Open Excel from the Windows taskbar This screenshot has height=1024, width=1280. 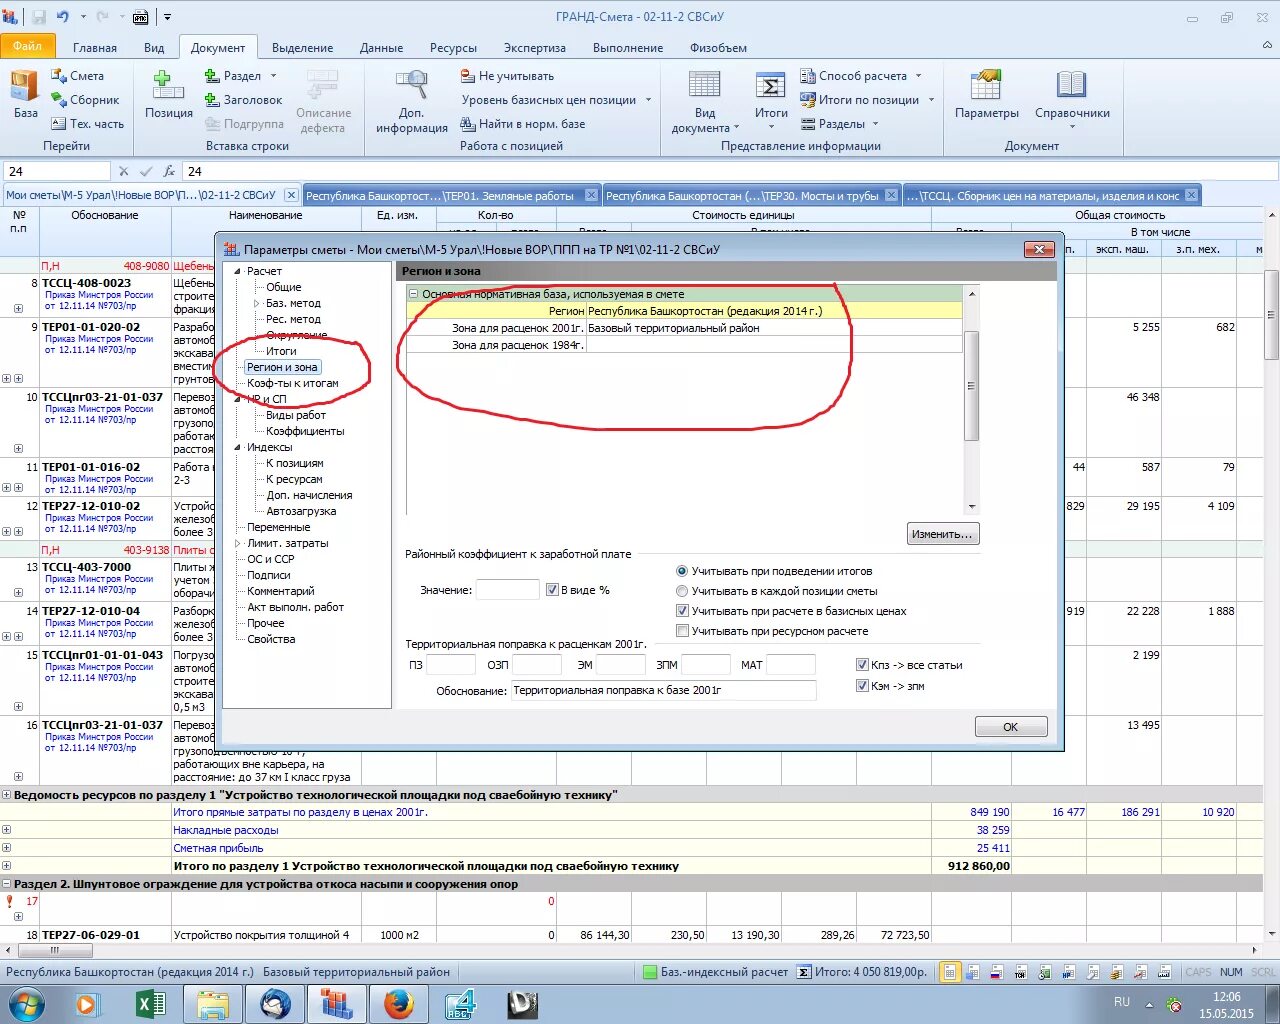point(151,1004)
